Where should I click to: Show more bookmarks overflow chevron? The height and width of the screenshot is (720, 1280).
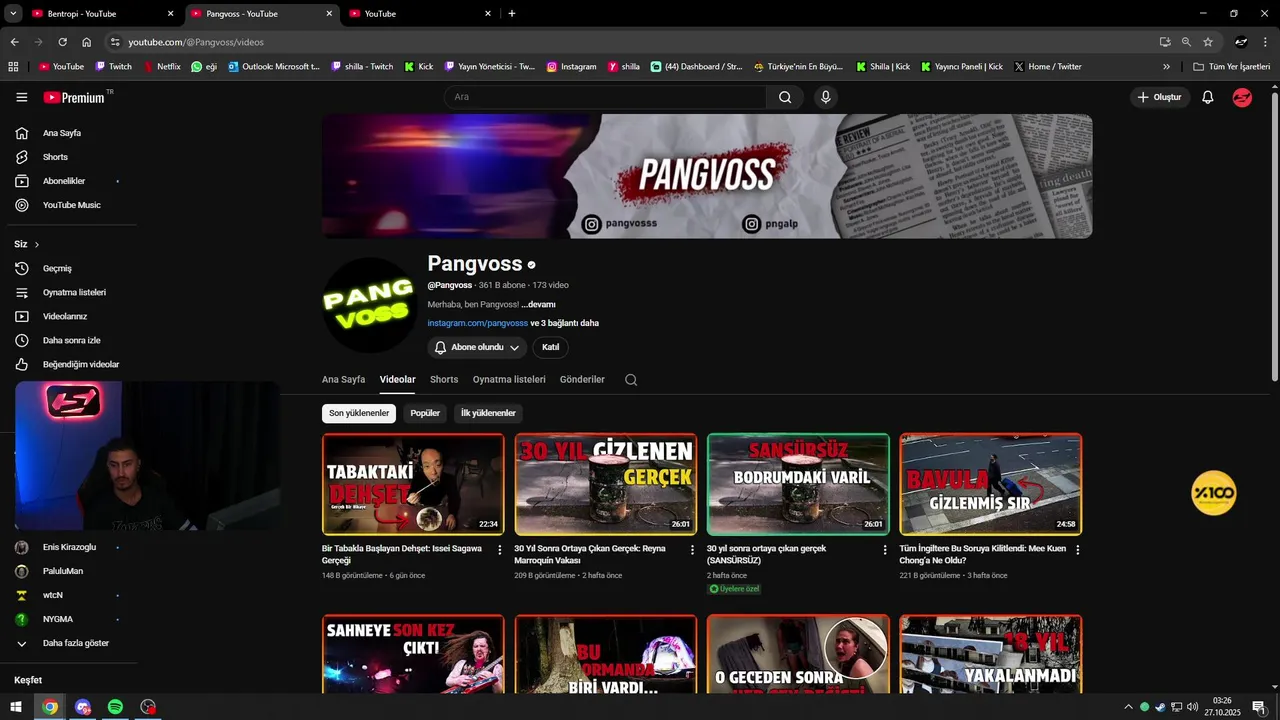tap(1166, 67)
